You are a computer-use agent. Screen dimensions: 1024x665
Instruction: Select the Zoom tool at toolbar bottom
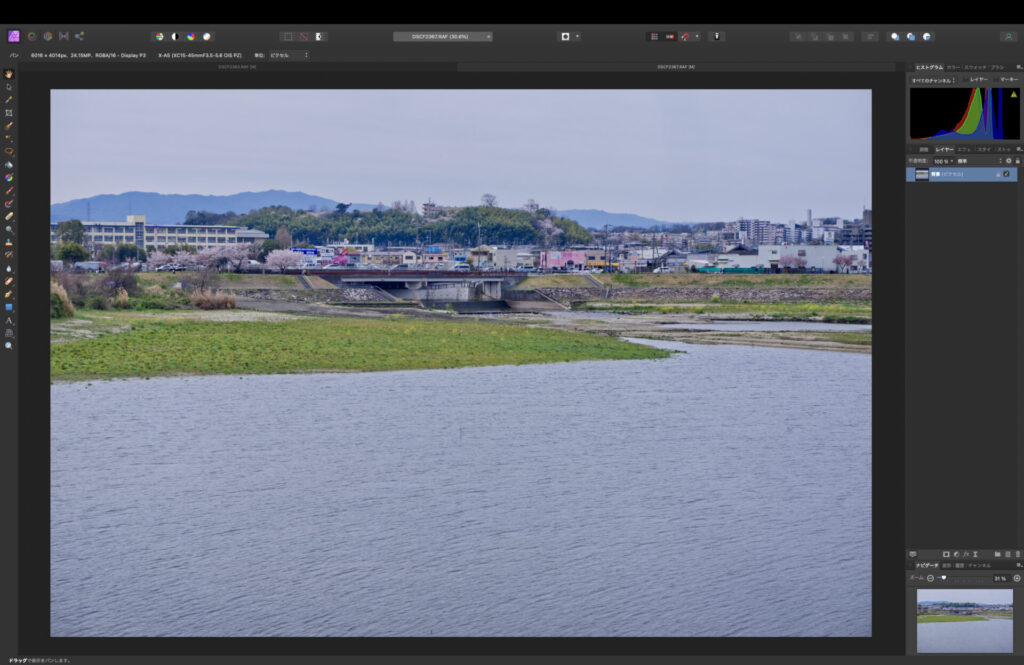[x=9, y=346]
